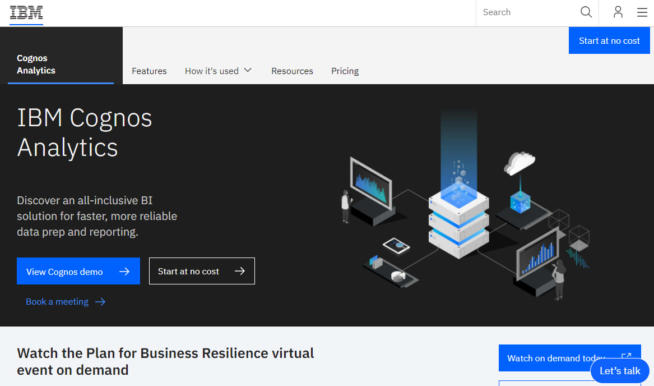The width and height of the screenshot is (654, 386).
Task: Open the Let's talk chat button
Action: [620, 371]
